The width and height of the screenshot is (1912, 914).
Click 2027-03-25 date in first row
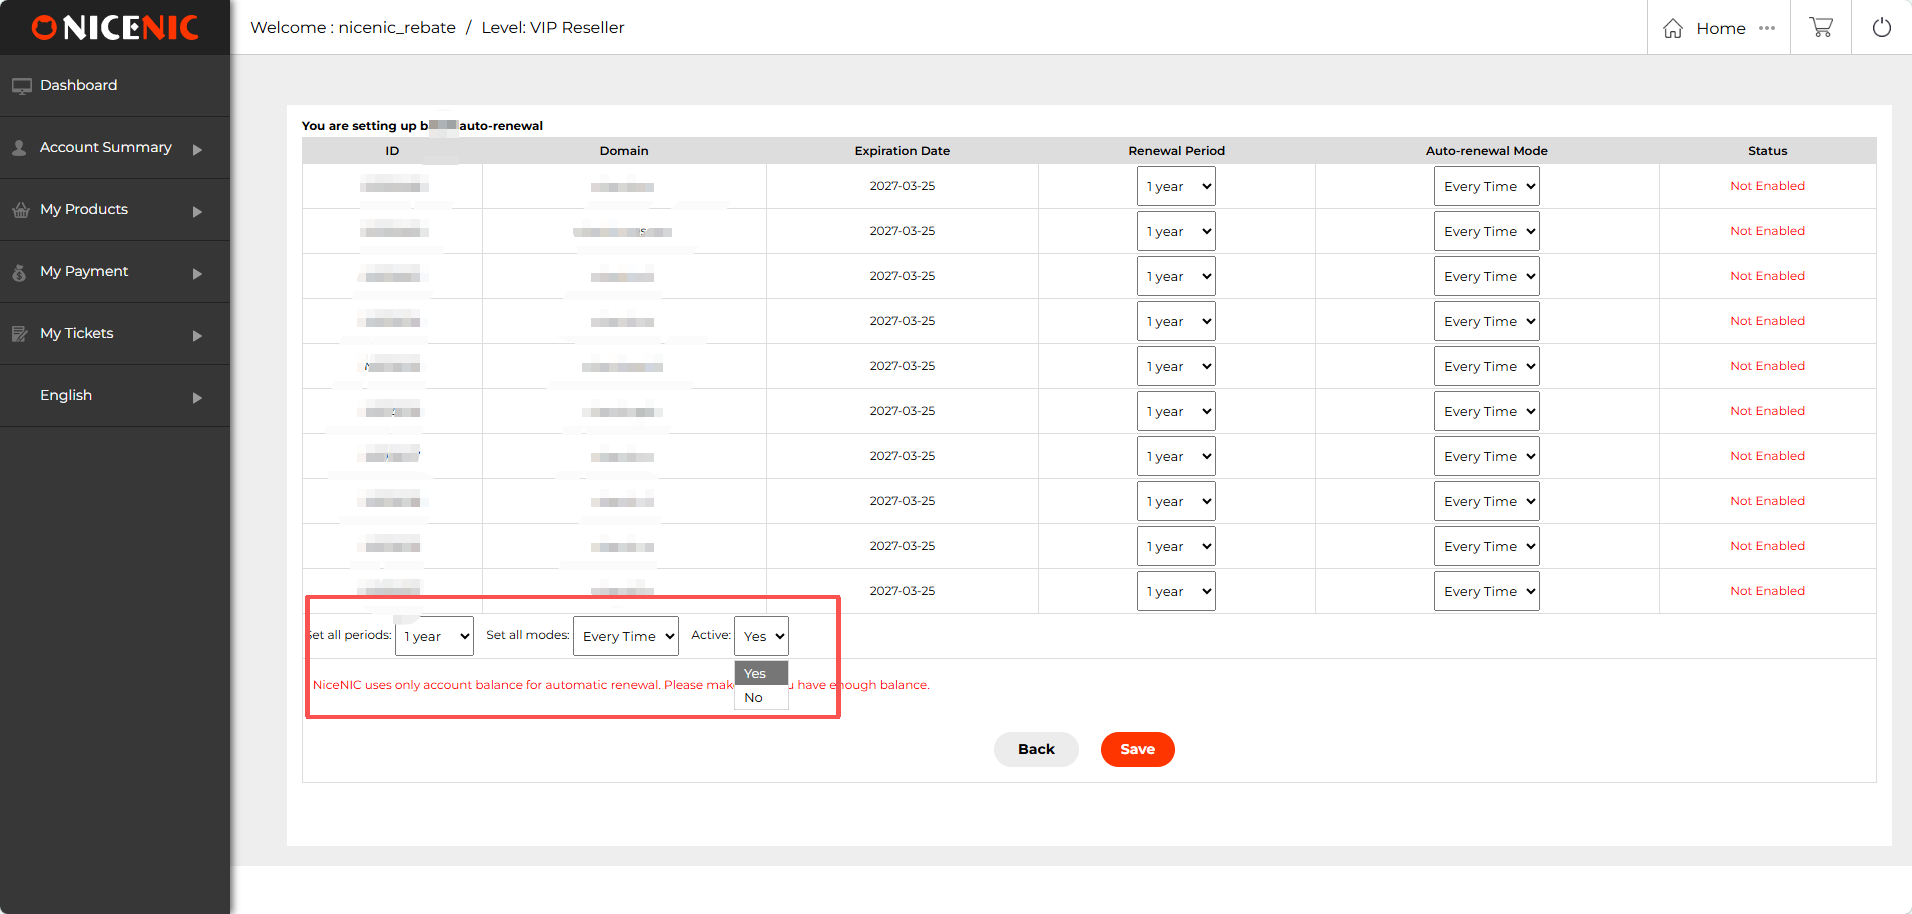pos(902,186)
